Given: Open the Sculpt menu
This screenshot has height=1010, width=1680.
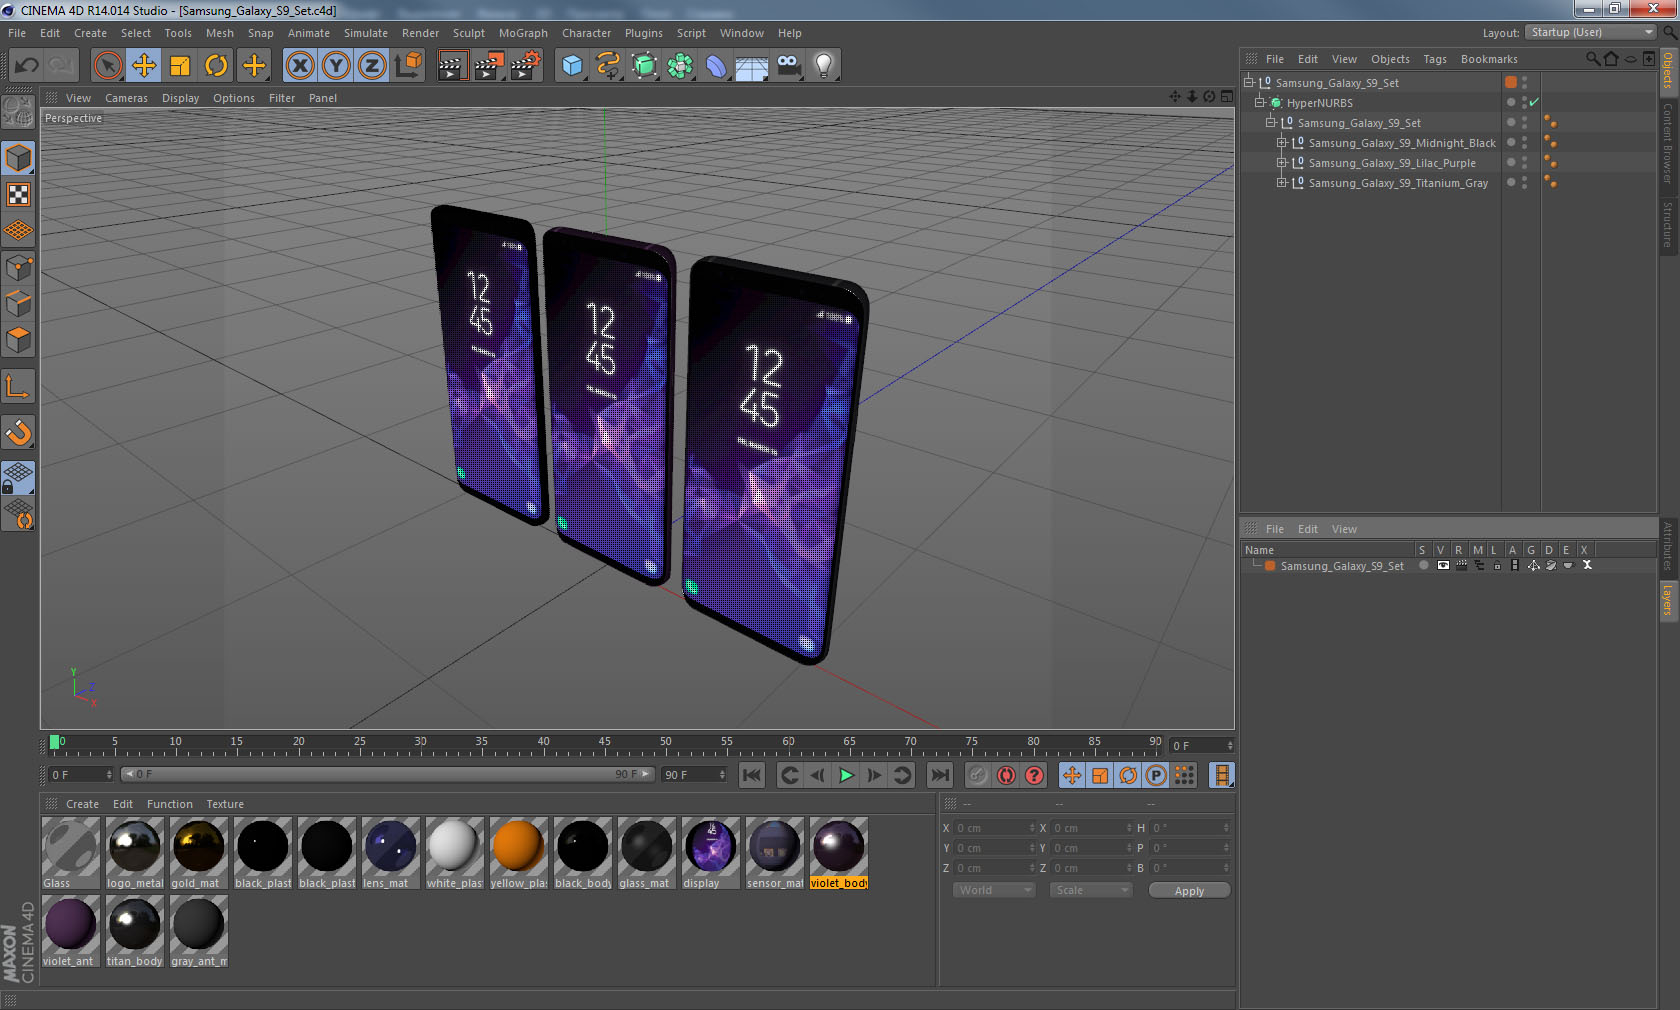Looking at the screenshot, I should tap(468, 33).
